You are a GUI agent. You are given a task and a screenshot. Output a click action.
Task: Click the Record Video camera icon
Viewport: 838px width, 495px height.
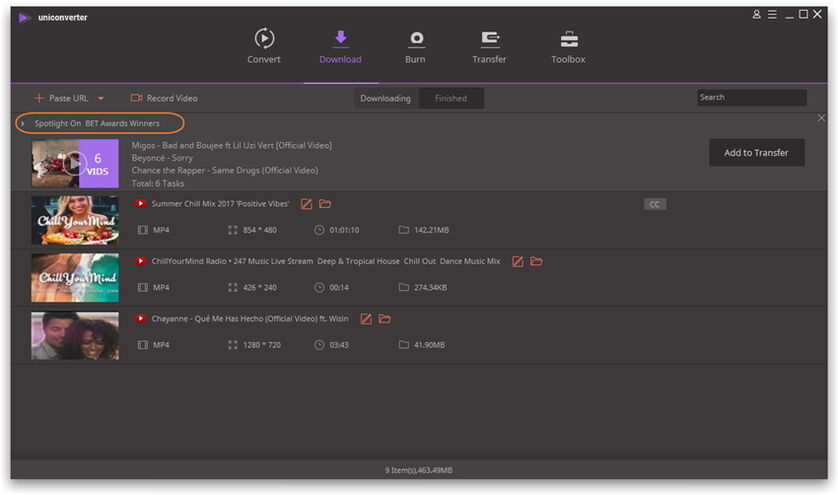136,98
